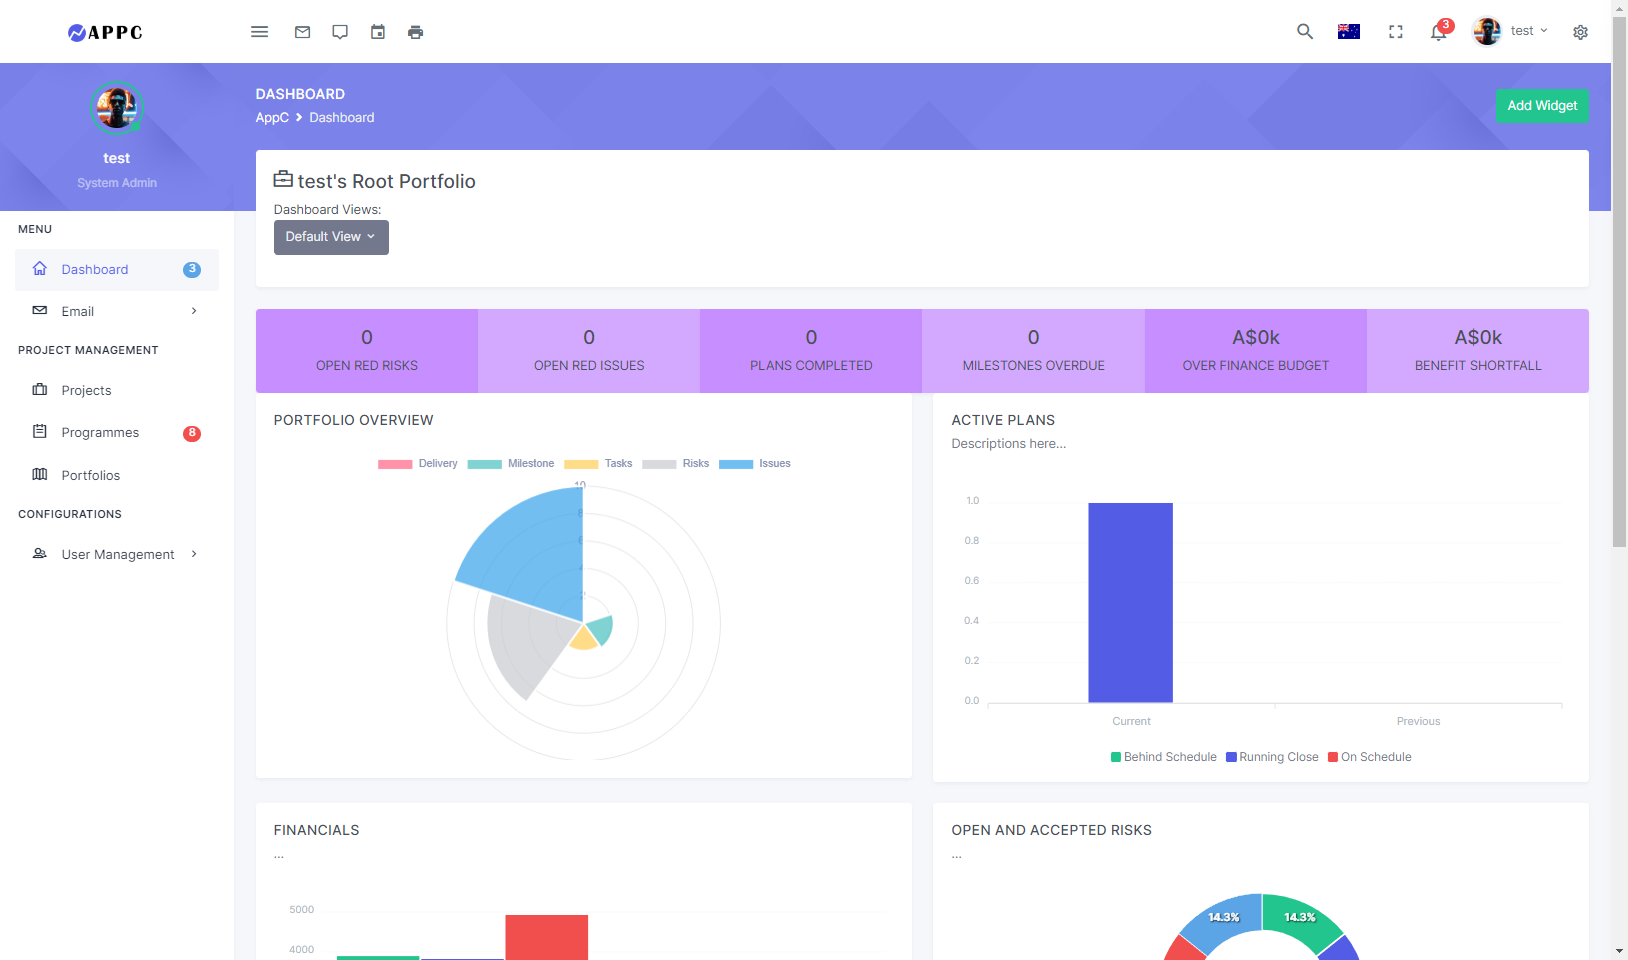Open Projects in the sidebar
The image size is (1628, 960).
coord(86,391)
